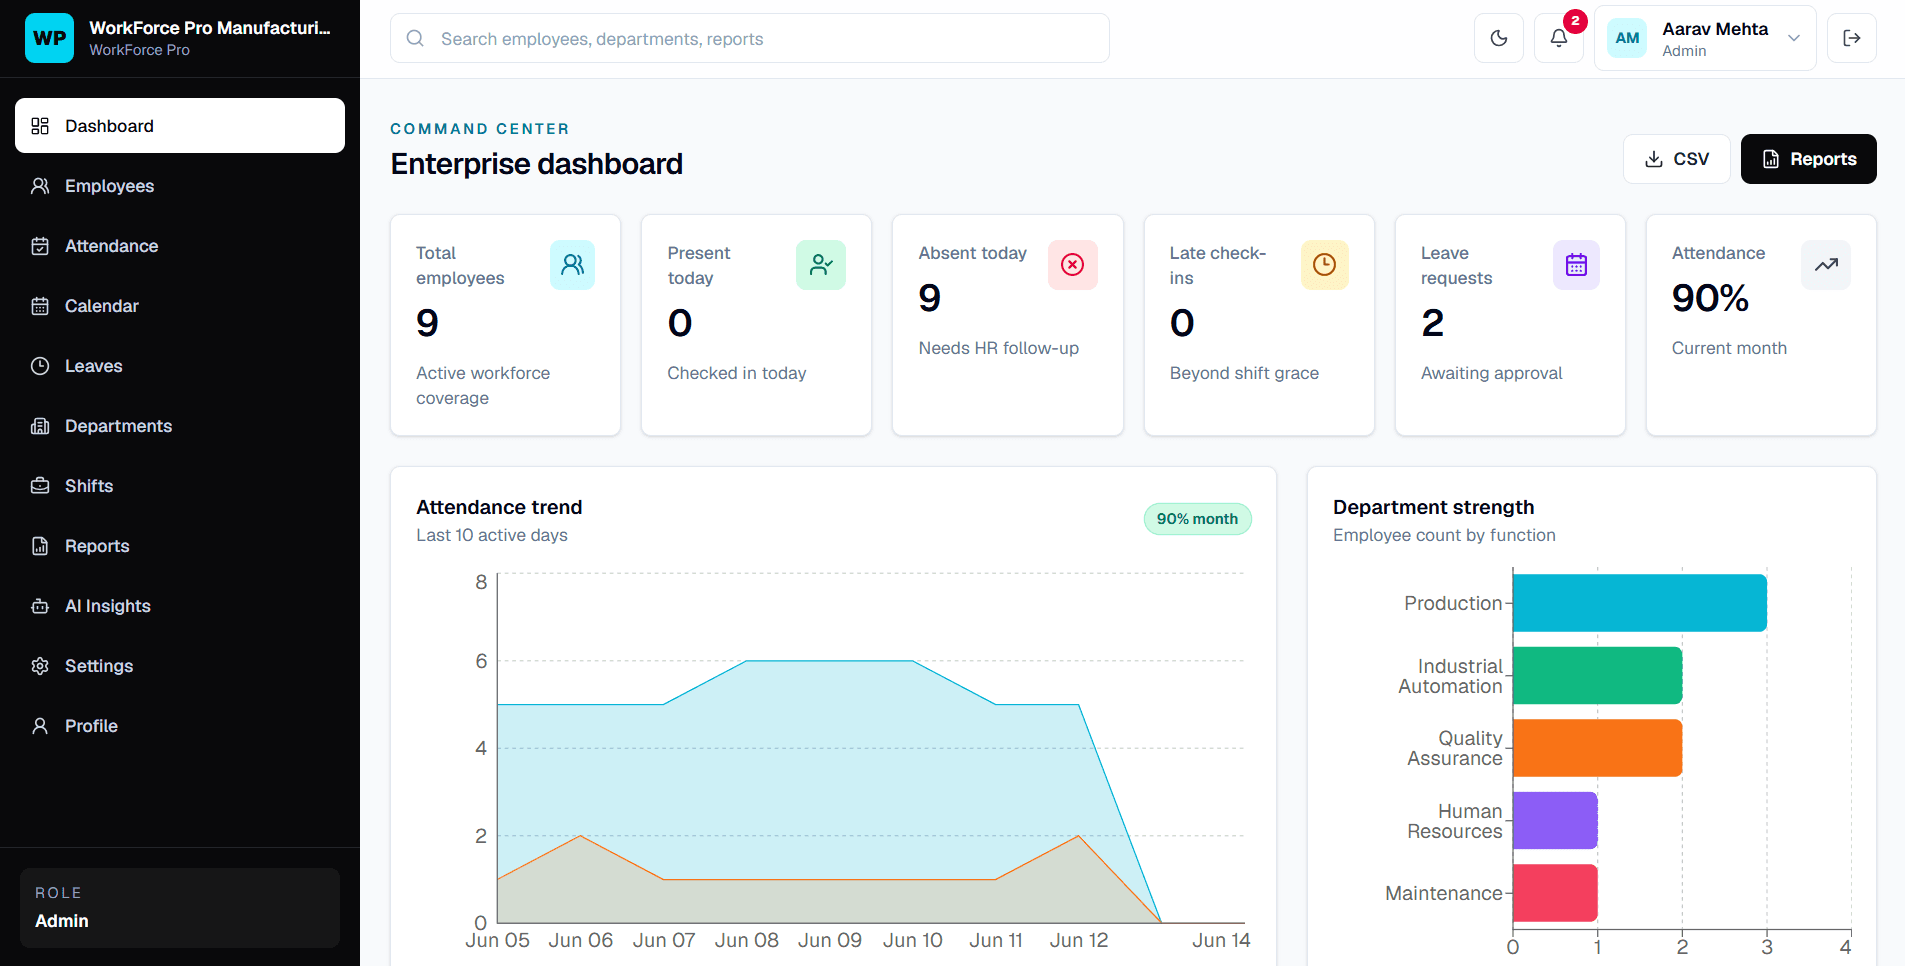Click the Employees people icon in sidebar

40,186
